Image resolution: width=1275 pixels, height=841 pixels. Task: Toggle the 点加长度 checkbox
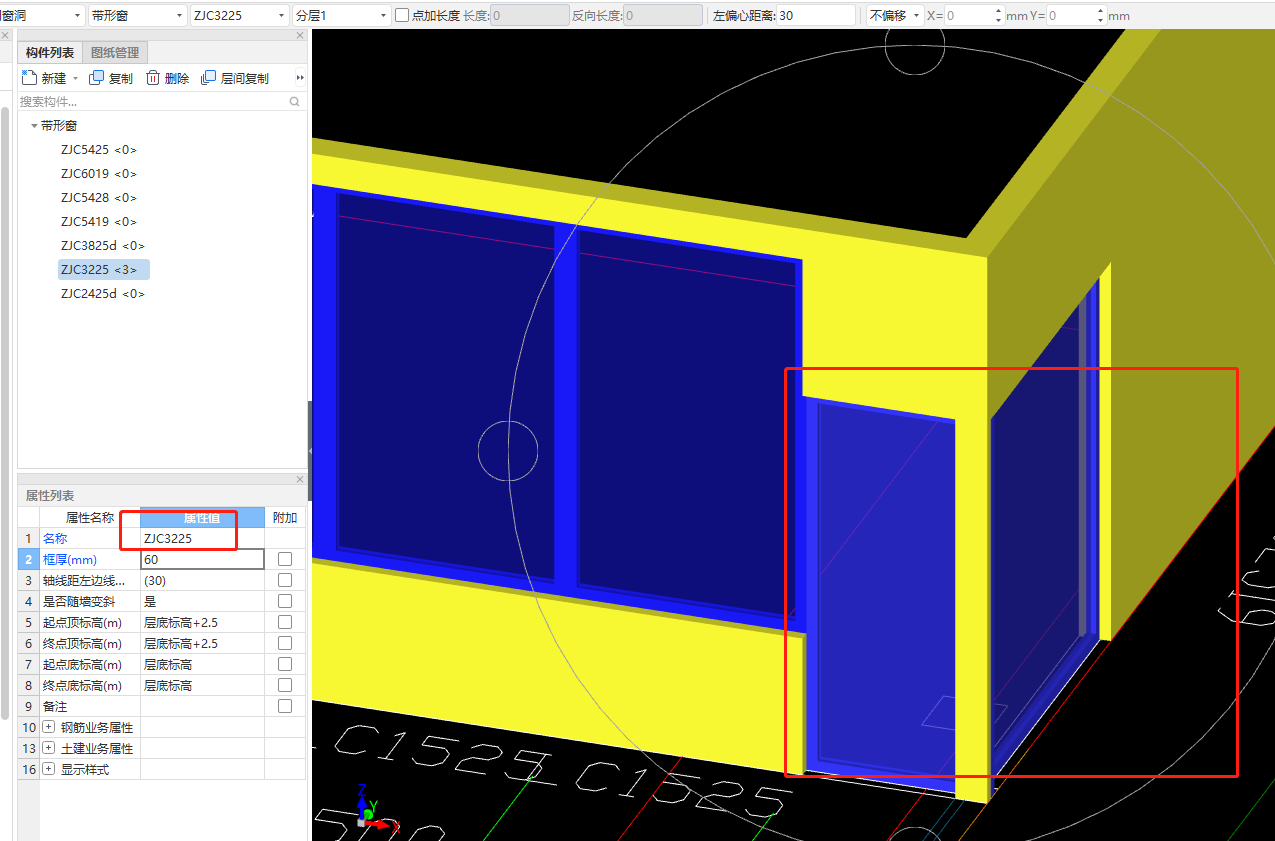(402, 15)
